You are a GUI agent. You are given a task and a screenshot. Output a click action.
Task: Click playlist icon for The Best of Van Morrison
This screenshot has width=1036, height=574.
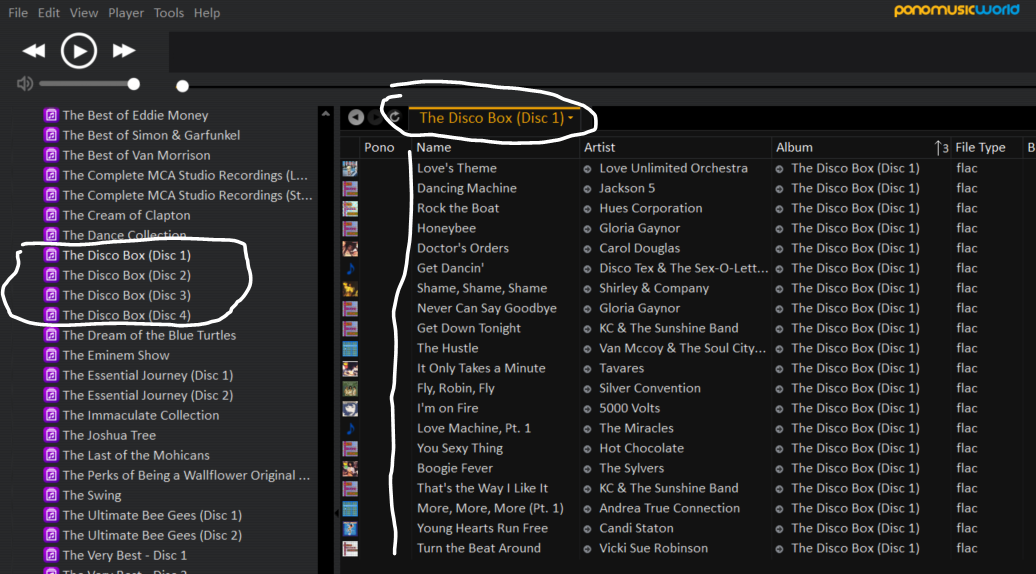point(51,155)
